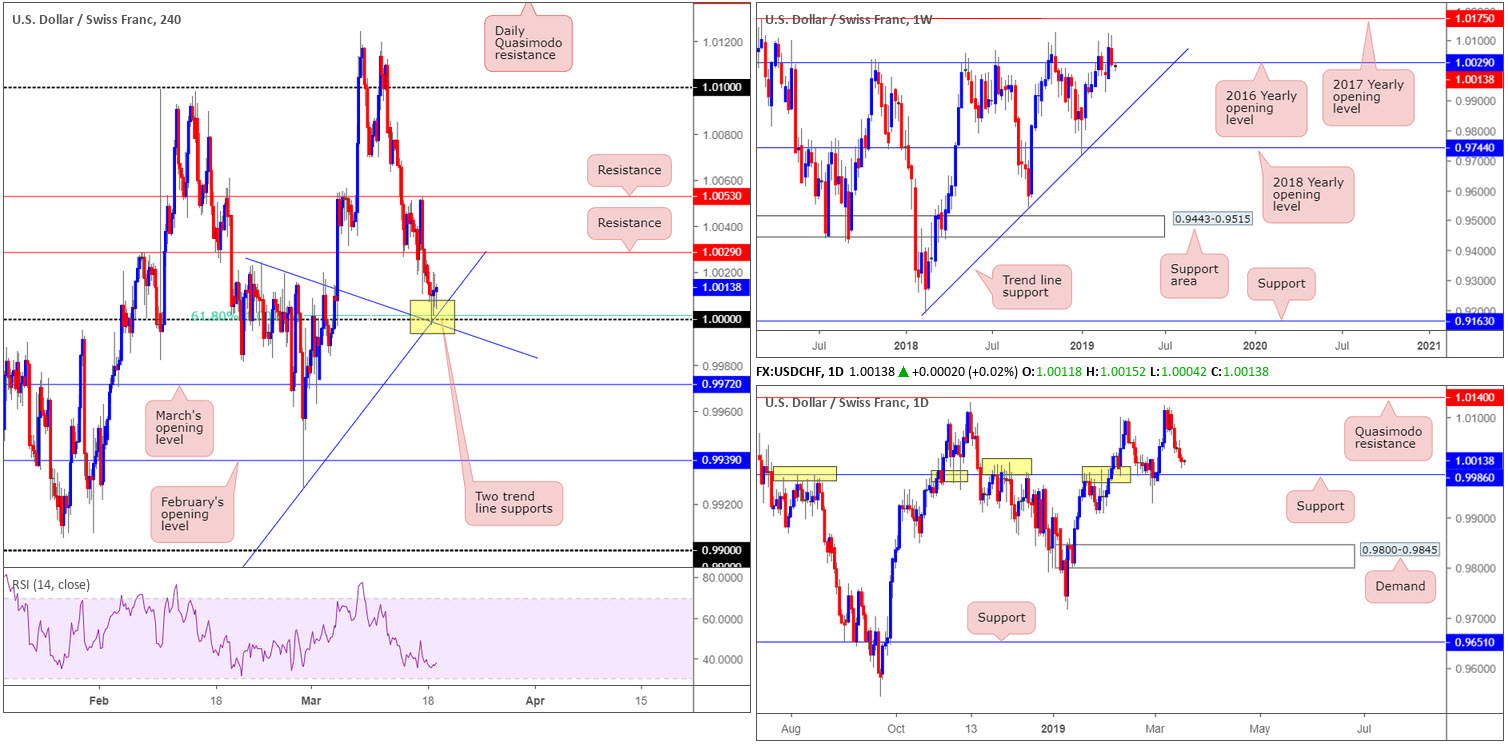Image resolution: width=1508 pixels, height=746 pixels.
Task: Select the '2018 Yearly opening level' callout
Action: [x=1306, y=194]
